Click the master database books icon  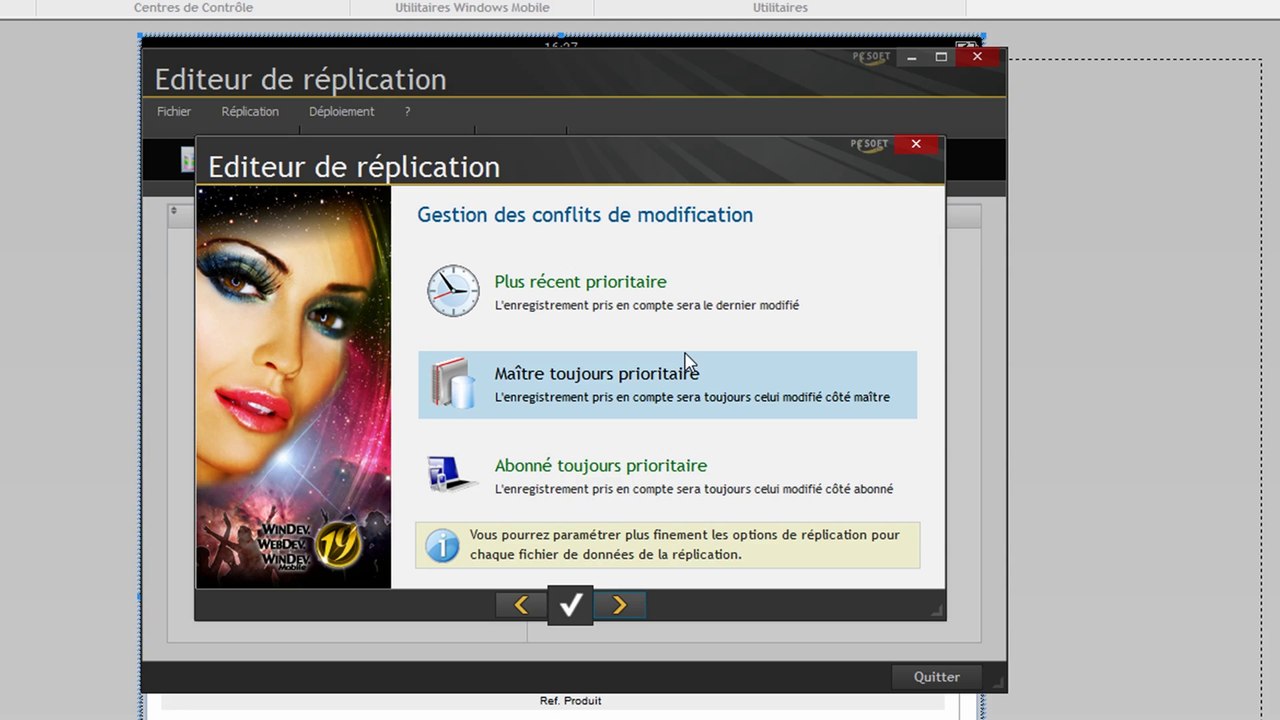coord(453,383)
